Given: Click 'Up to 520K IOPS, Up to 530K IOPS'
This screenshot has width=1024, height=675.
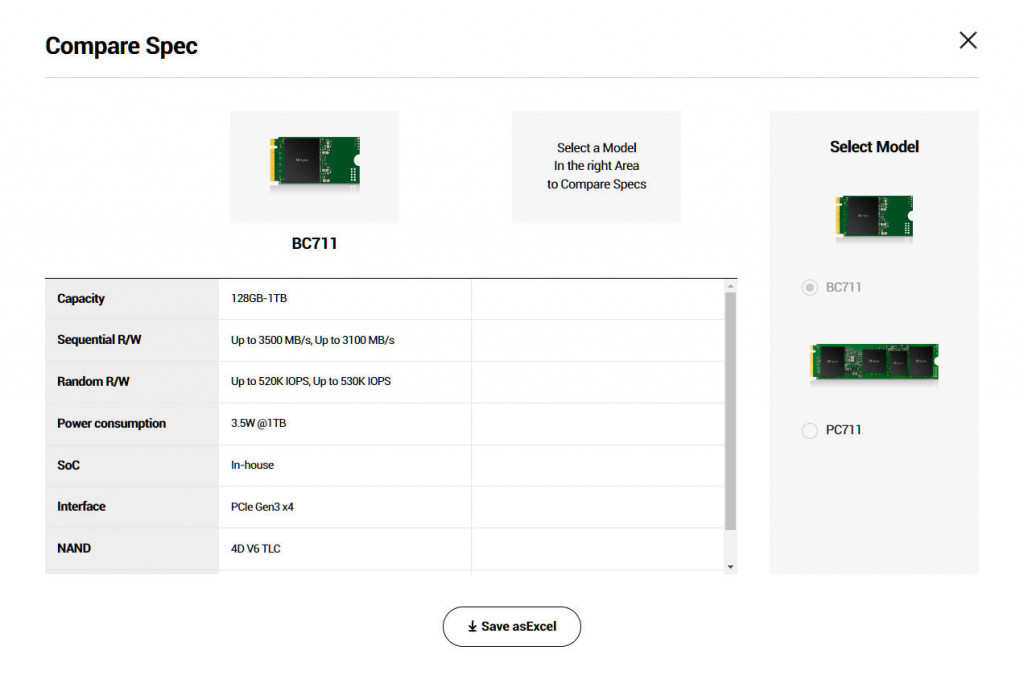Looking at the screenshot, I should [310, 381].
